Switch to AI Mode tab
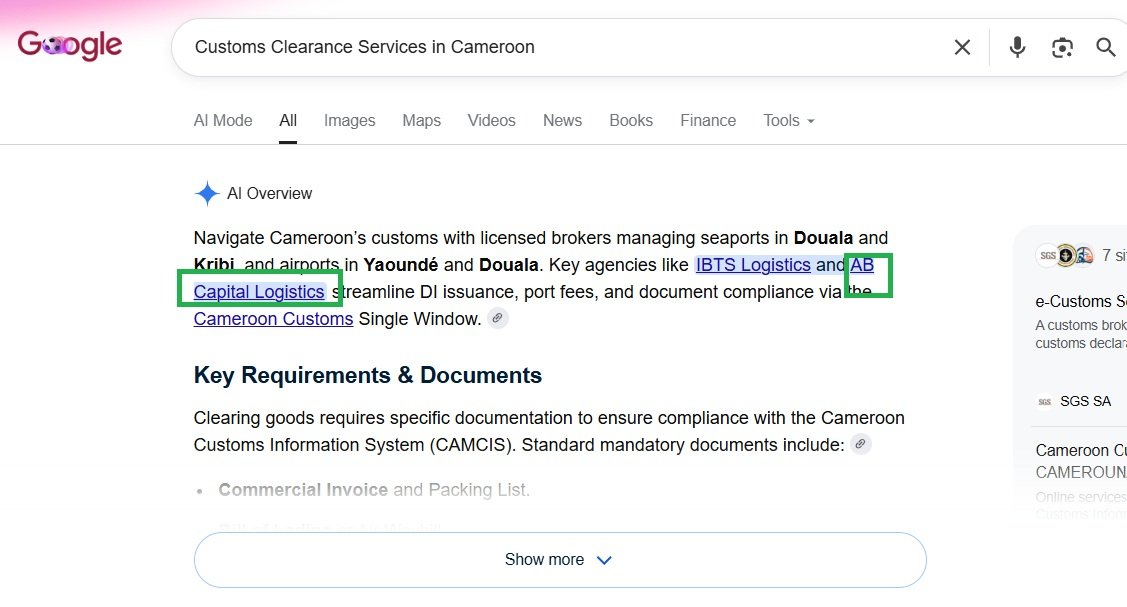This screenshot has width=1127, height=607. [x=223, y=121]
